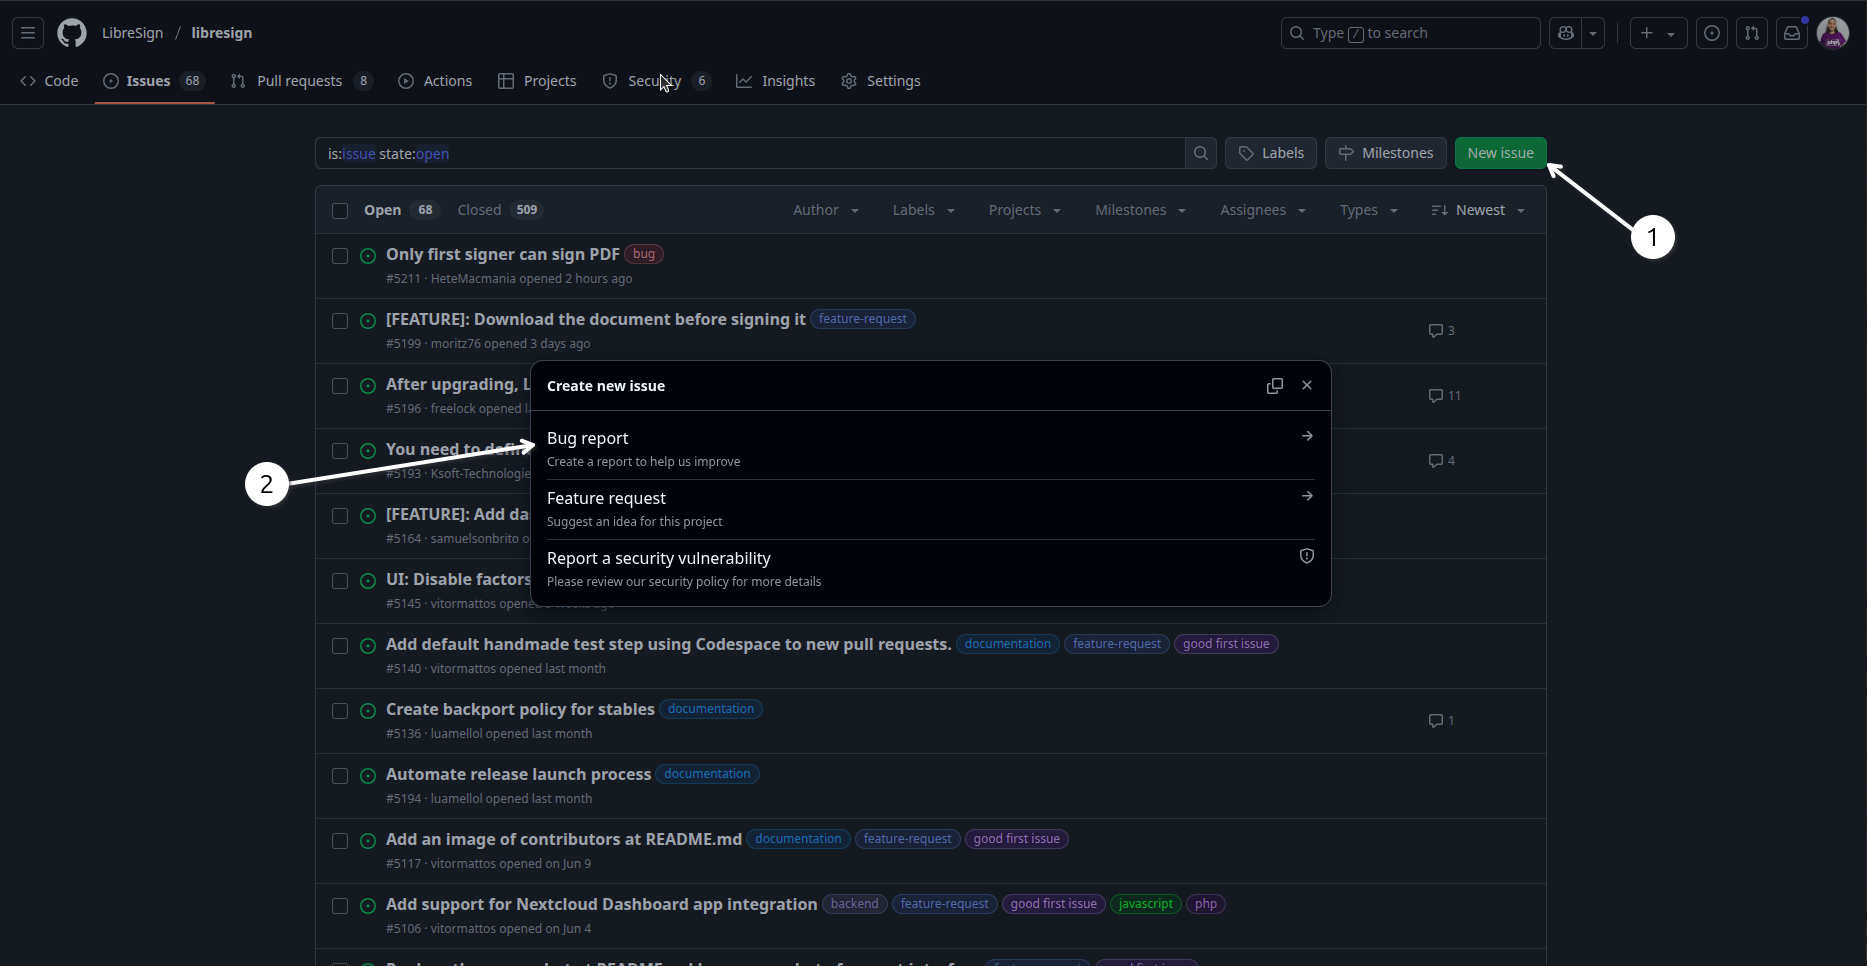Choose Report a security vulnerability
This screenshot has width=1867, height=966.
point(930,569)
